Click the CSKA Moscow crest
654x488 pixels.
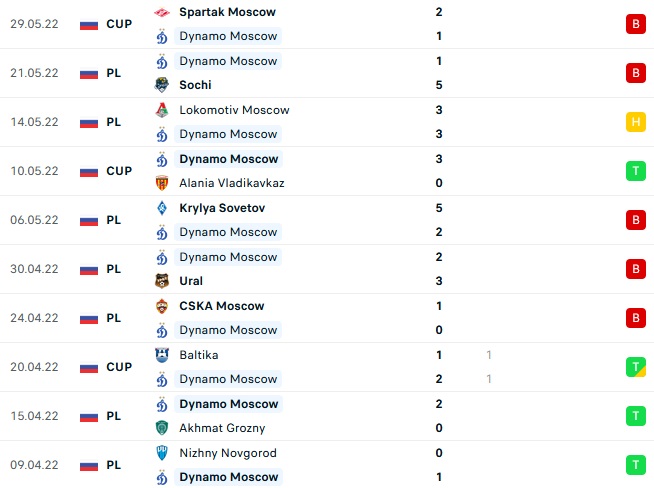coord(162,306)
